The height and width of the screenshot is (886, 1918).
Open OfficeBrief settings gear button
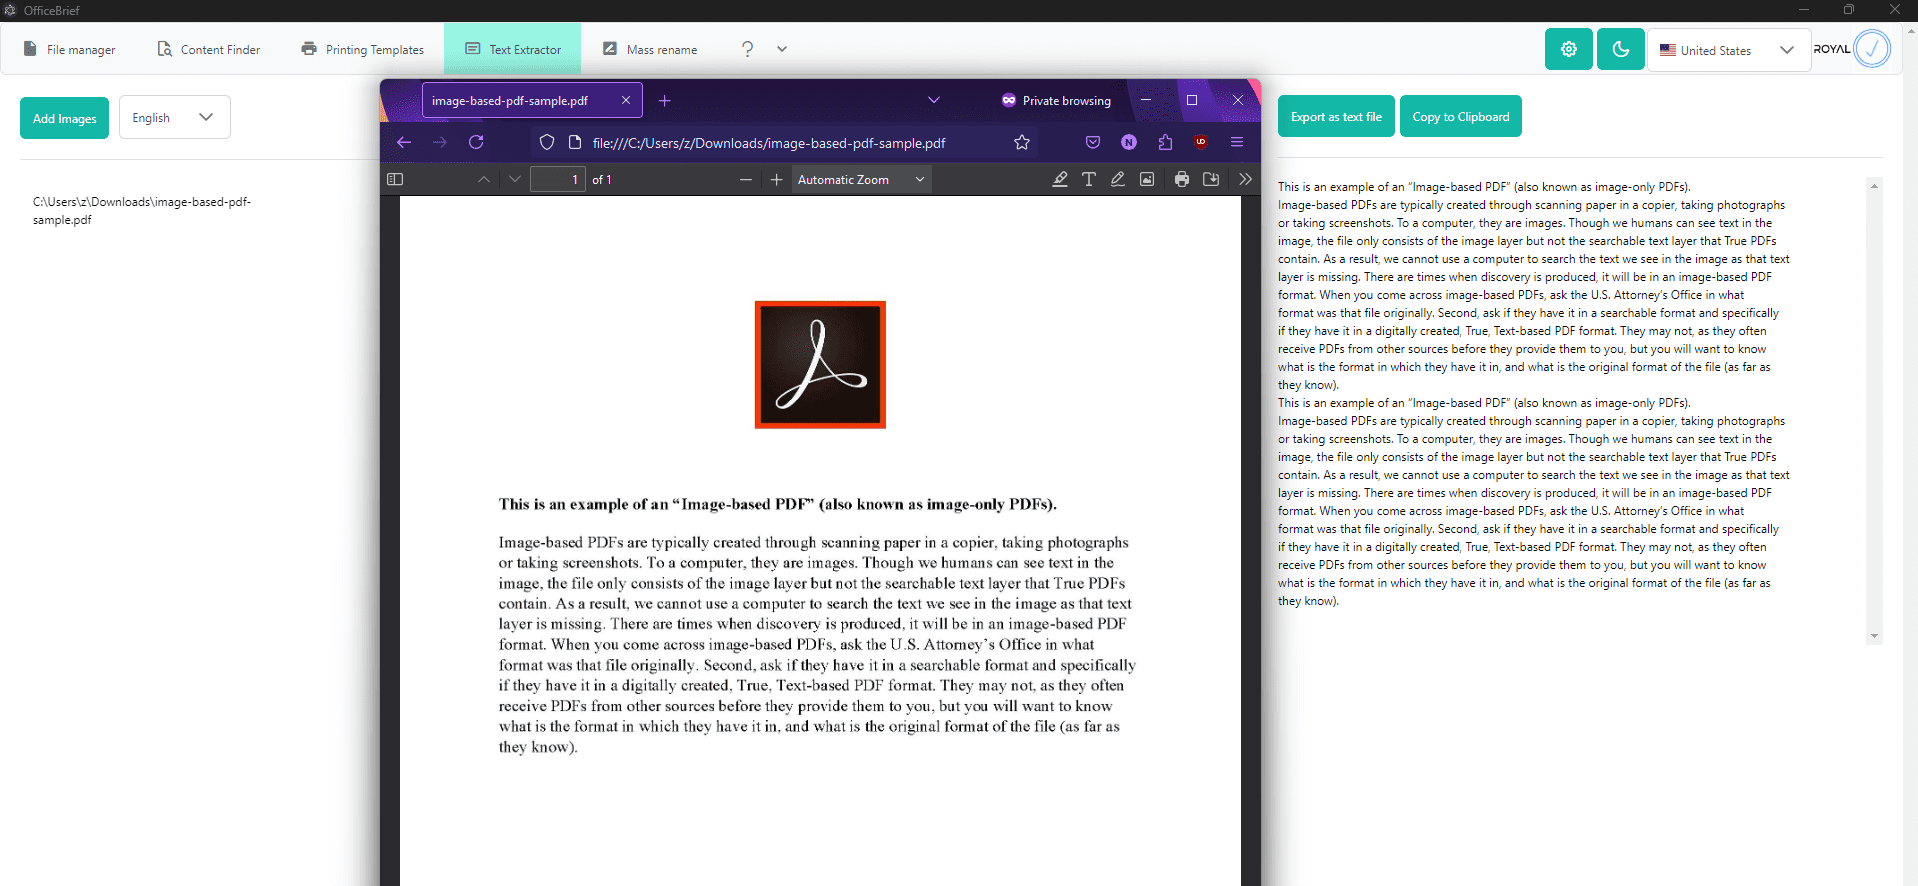pyautogui.click(x=1569, y=49)
